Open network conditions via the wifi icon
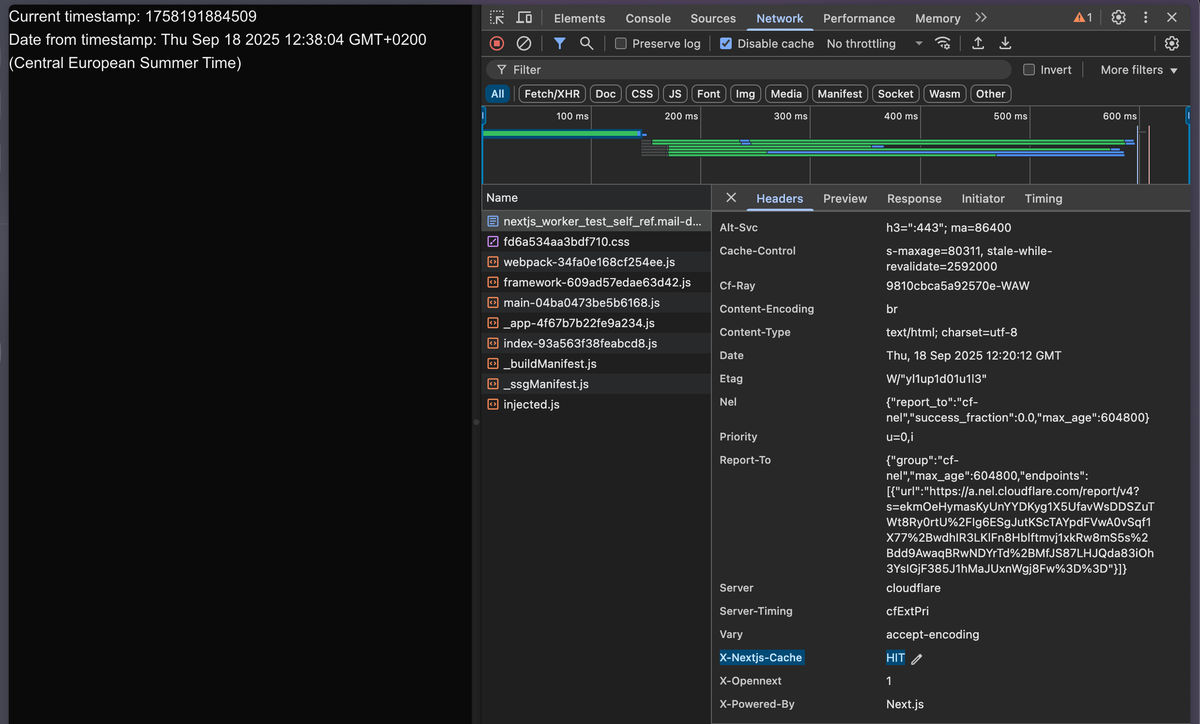This screenshot has height=724, width=1200. click(x=942, y=43)
